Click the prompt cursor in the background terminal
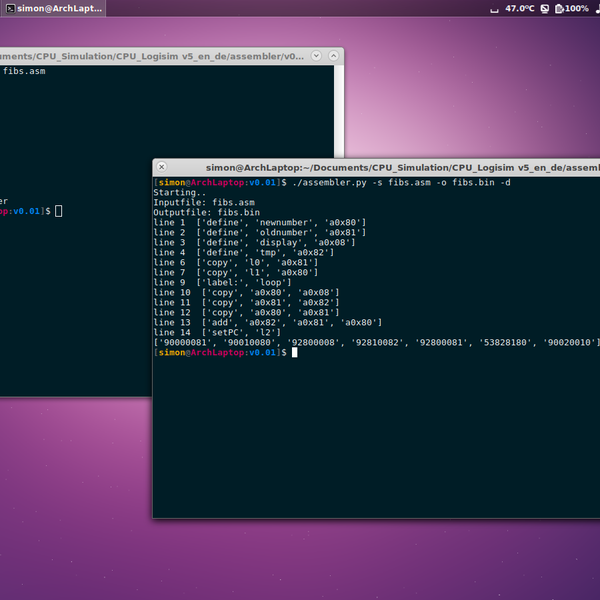The width and height of the screenshot is (600, 600). point(59,211)
